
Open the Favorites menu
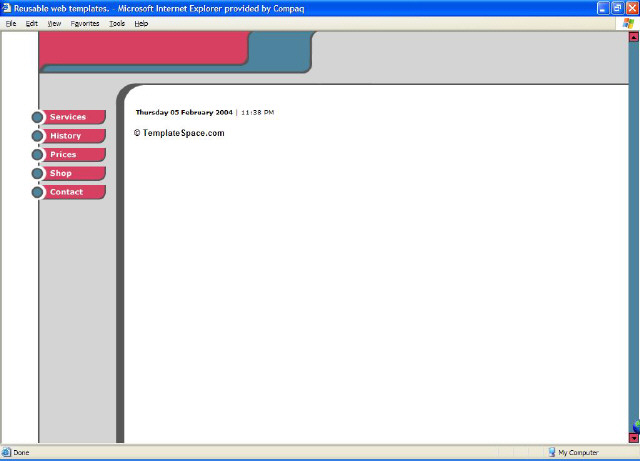(85, 23)
